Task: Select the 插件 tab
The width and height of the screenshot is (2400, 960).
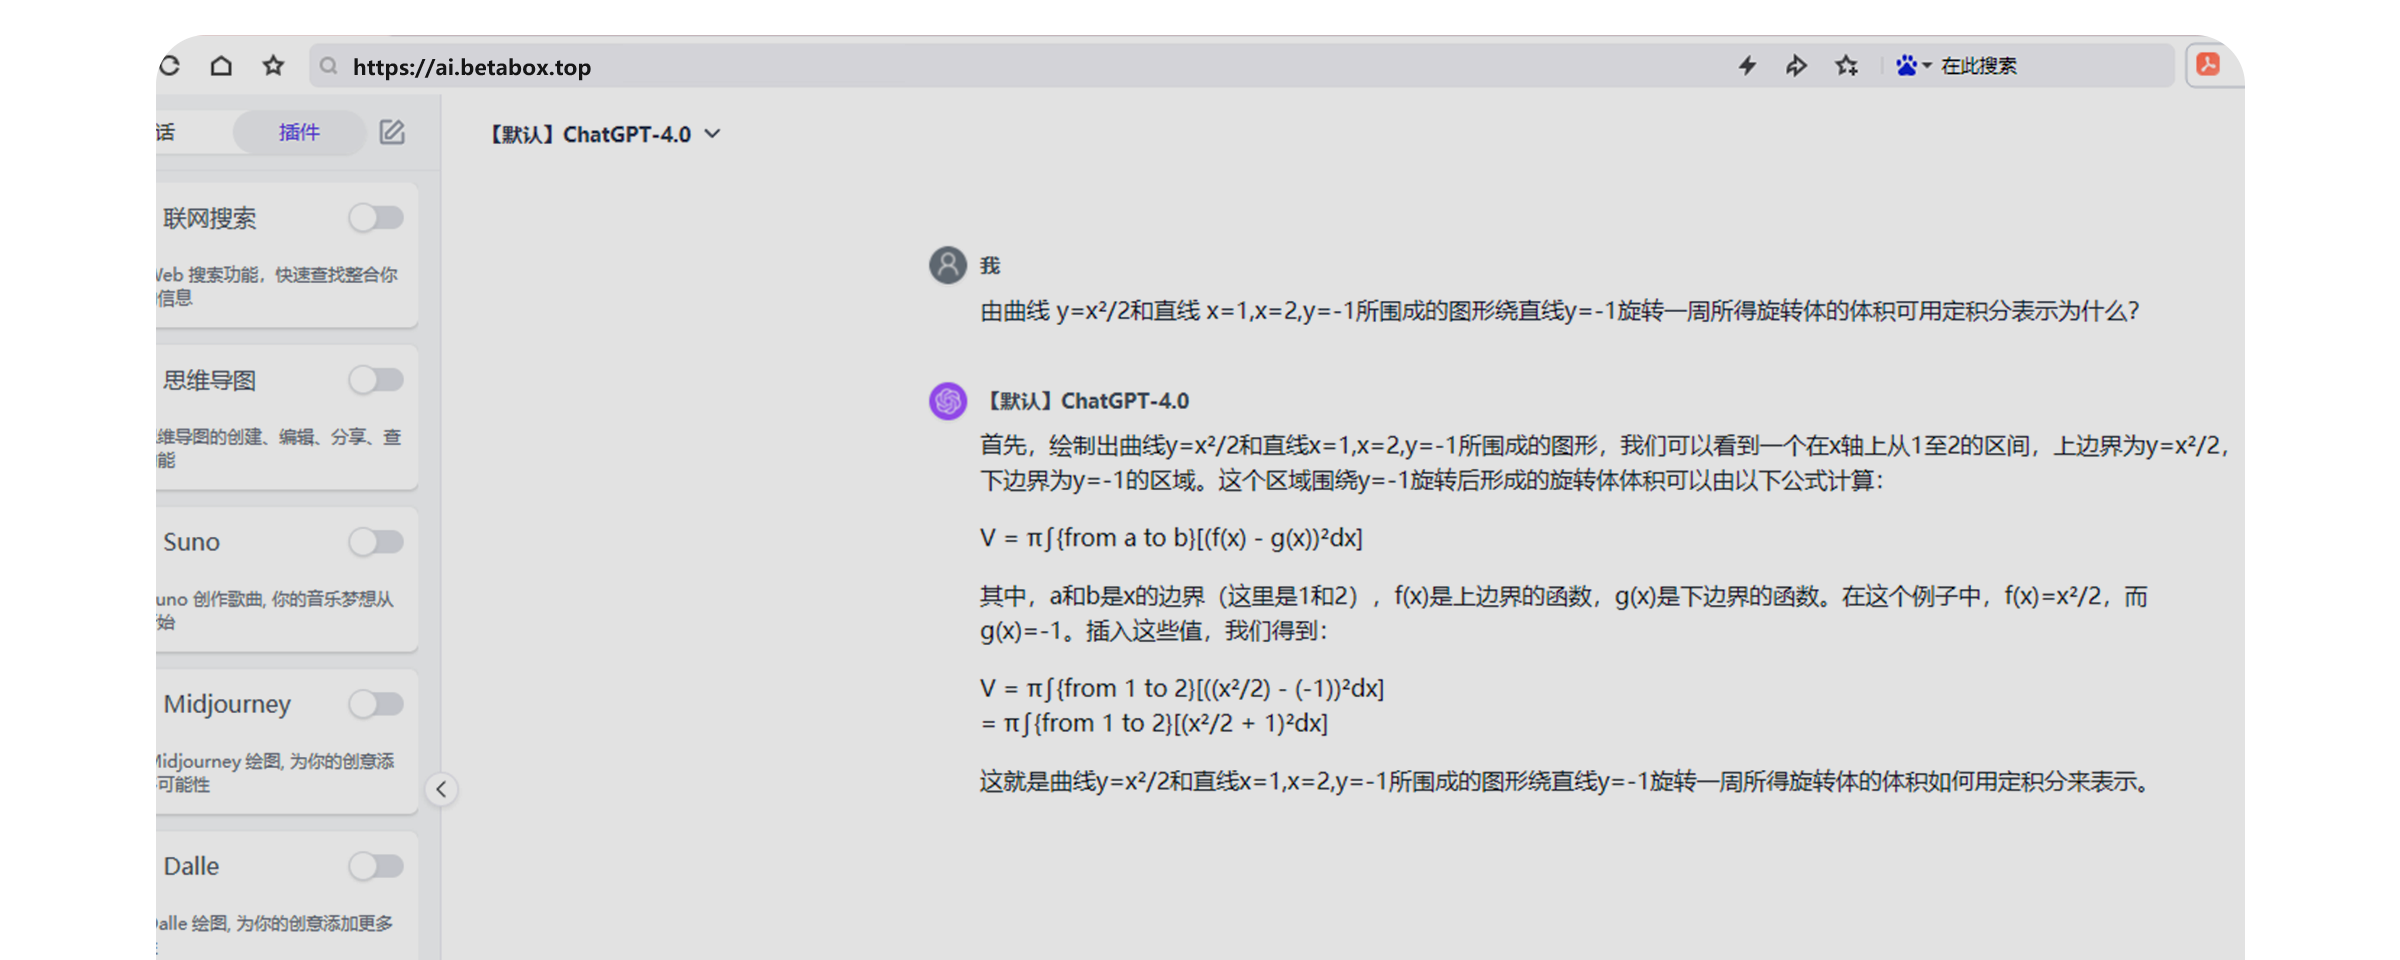Action: [299, 132]
